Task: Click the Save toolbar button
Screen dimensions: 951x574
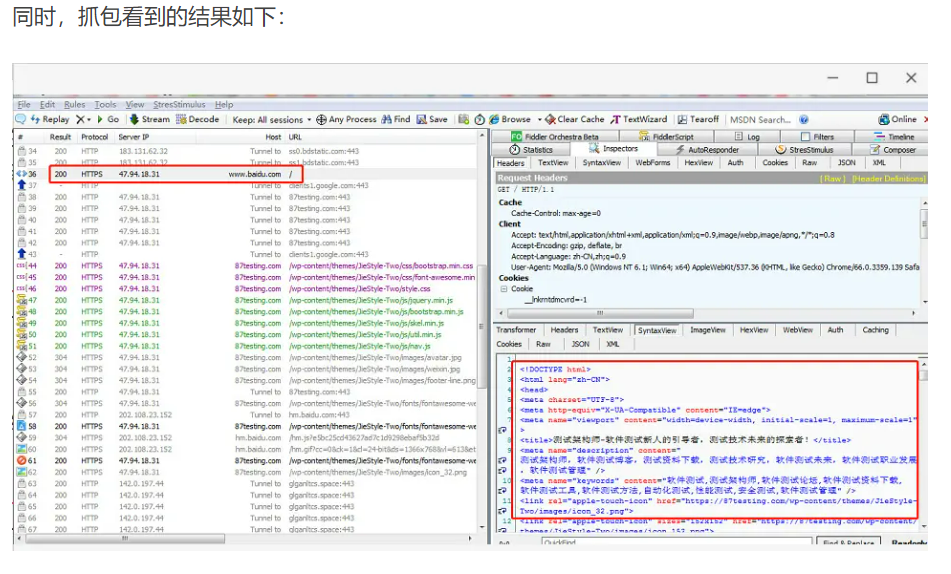Action: tap(432, 119)
